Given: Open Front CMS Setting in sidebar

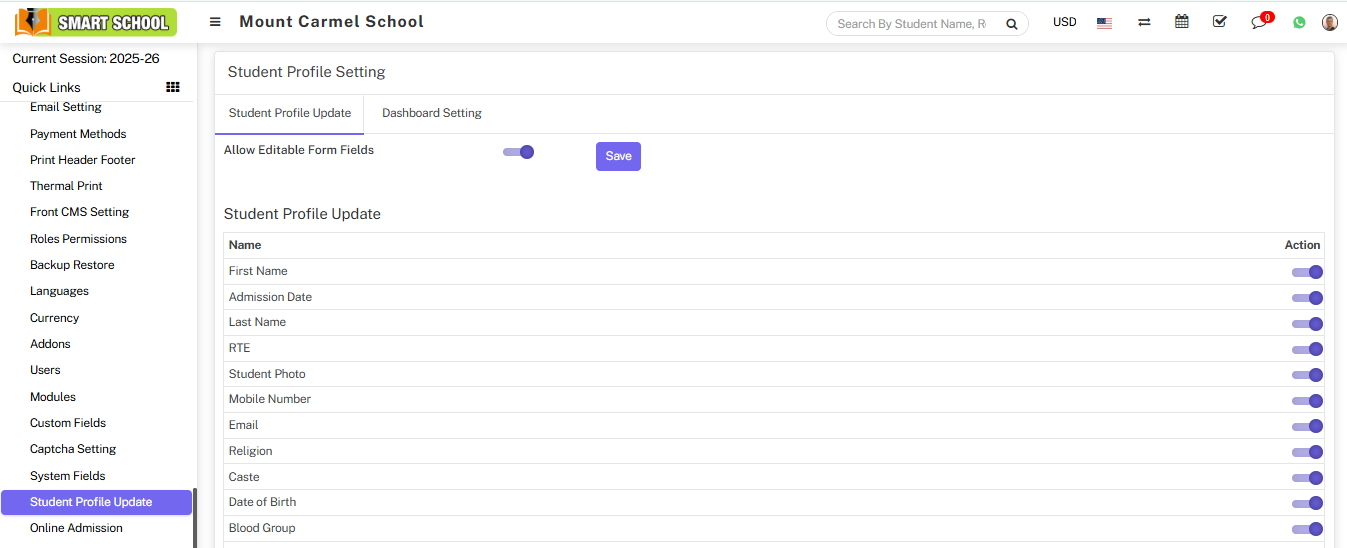Looking at the screenshot, I should 79,212.
